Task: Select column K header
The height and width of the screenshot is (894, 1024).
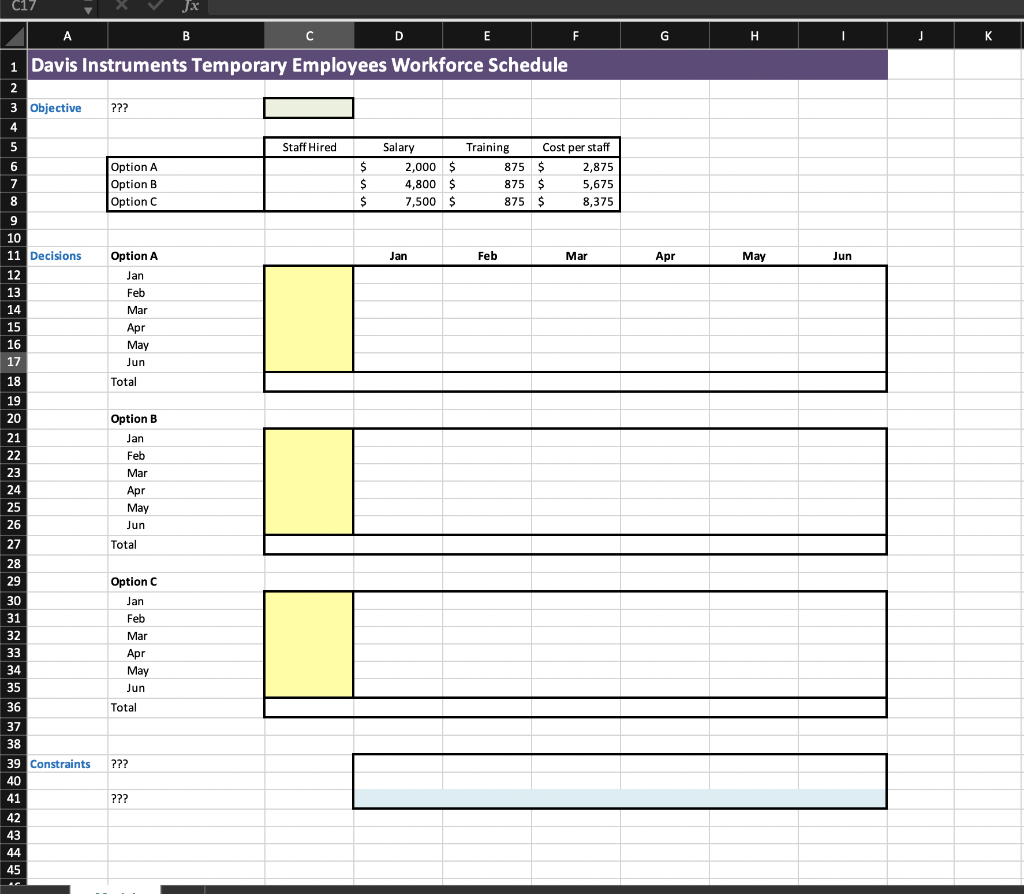Action: (x=989, y=36)
